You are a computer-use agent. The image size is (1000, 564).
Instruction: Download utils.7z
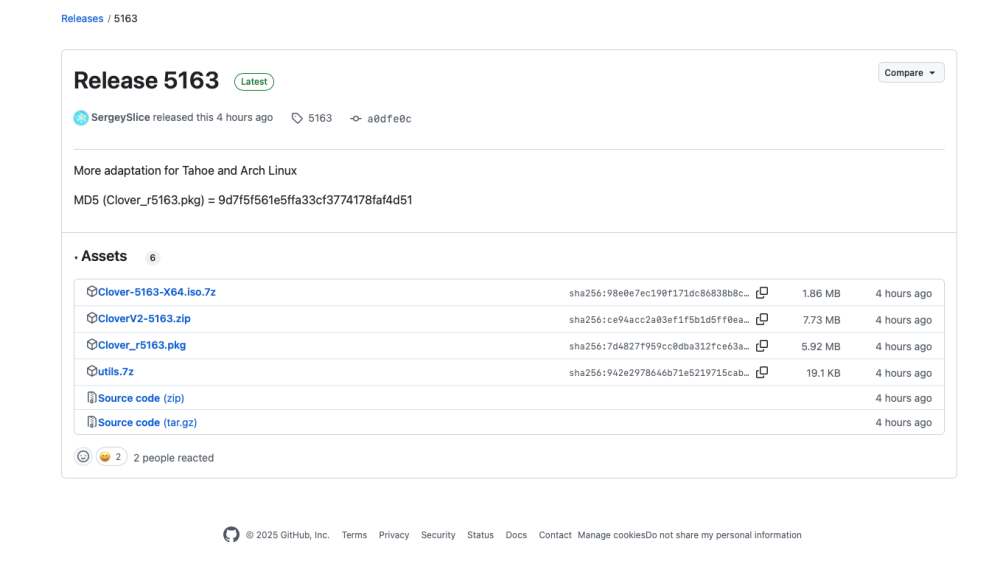pyautogui.click(x=116, y=371)
